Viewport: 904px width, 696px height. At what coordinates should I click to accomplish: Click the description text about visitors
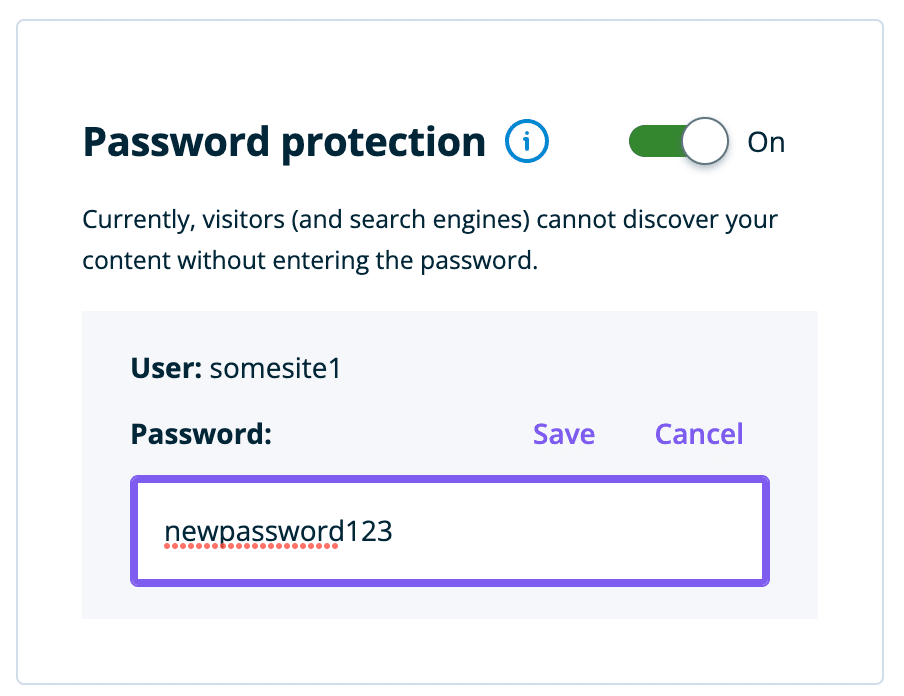coord(430,218)
